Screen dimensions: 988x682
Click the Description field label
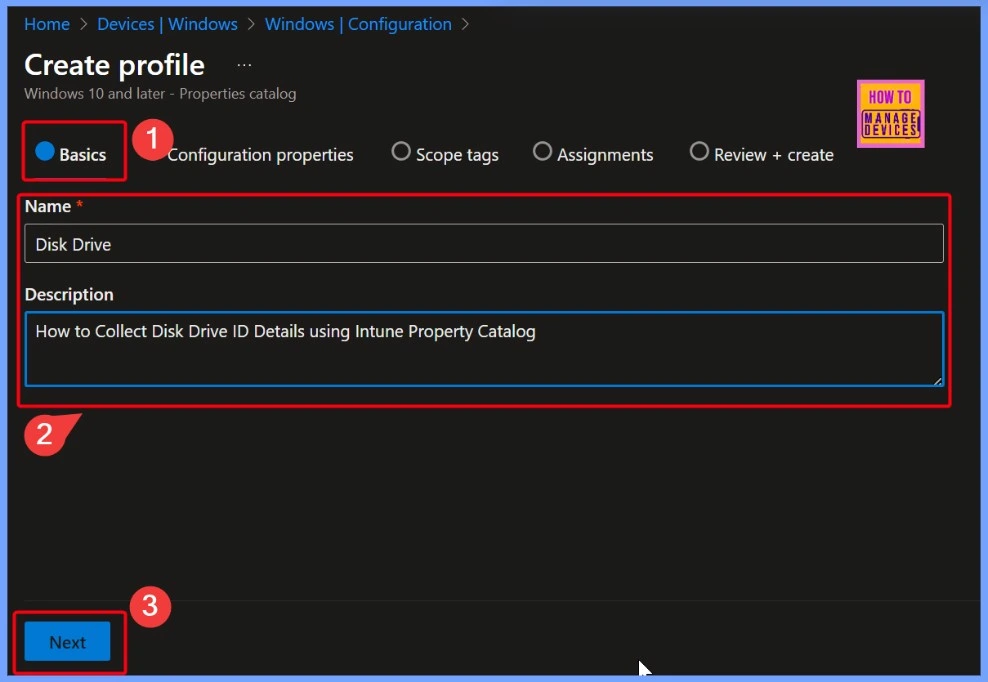coord(69,294)
